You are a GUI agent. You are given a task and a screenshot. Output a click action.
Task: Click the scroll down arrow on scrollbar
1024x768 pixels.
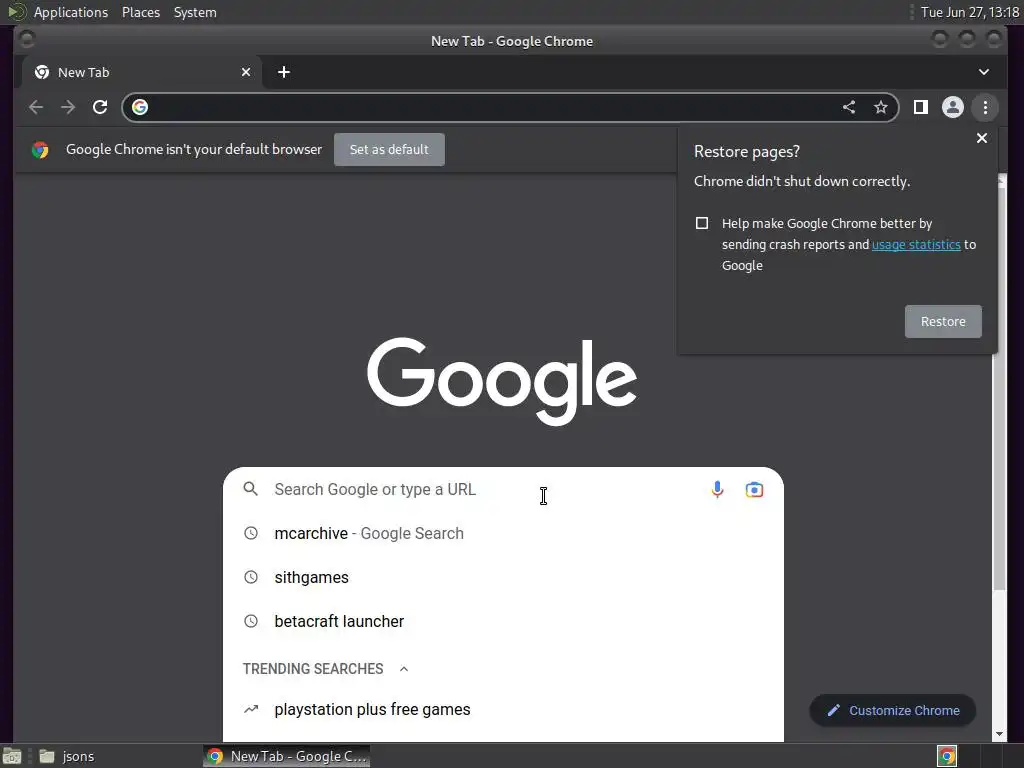[x=999, y=734]
